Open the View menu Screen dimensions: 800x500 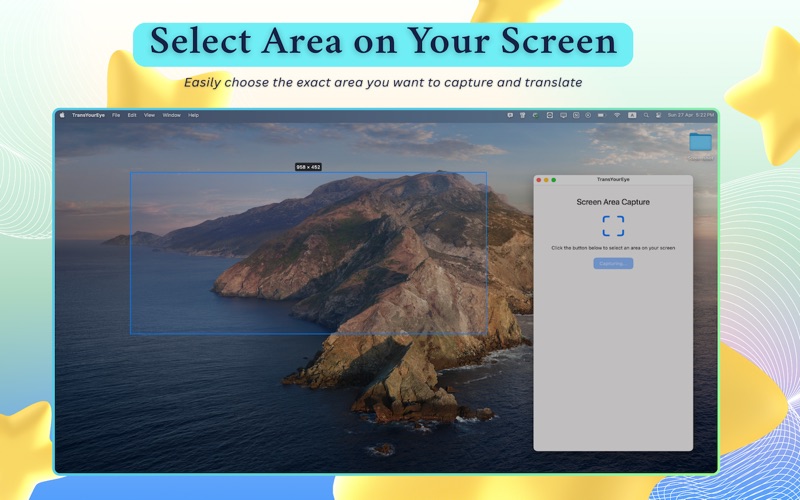[149, 115]
